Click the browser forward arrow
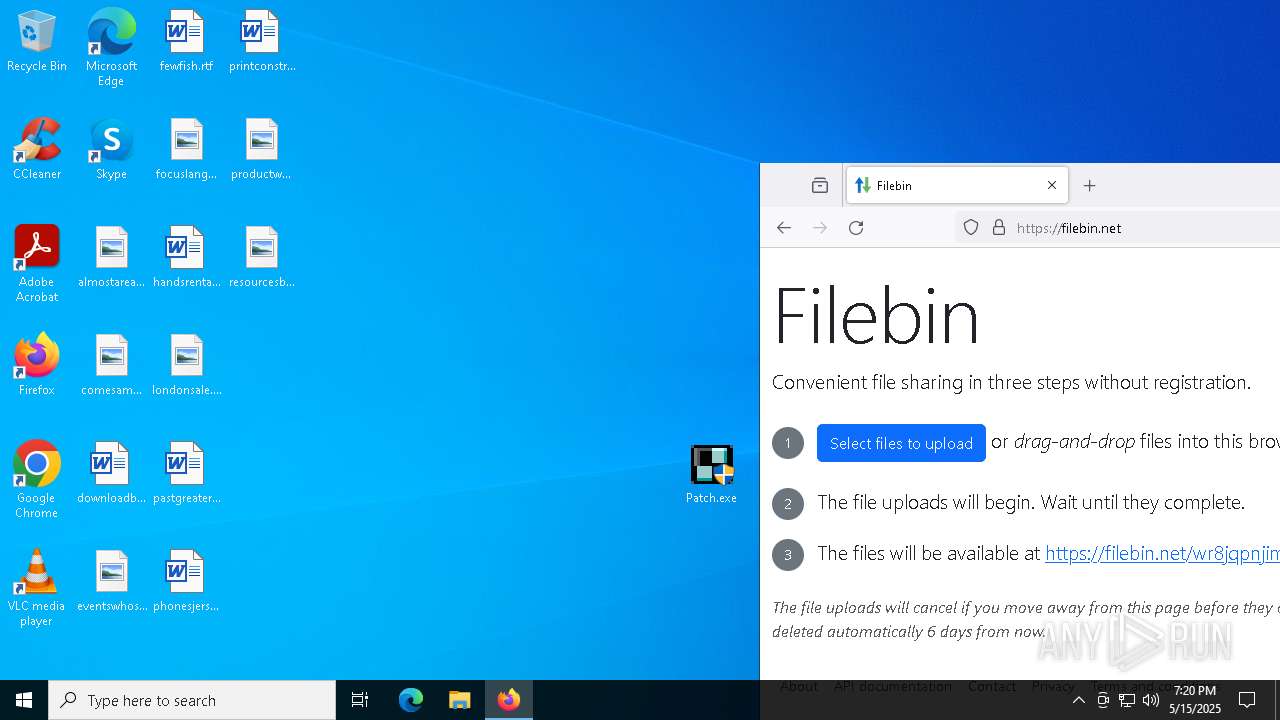The width and height of the screenshot is (1280, 720). coord(820,228)
